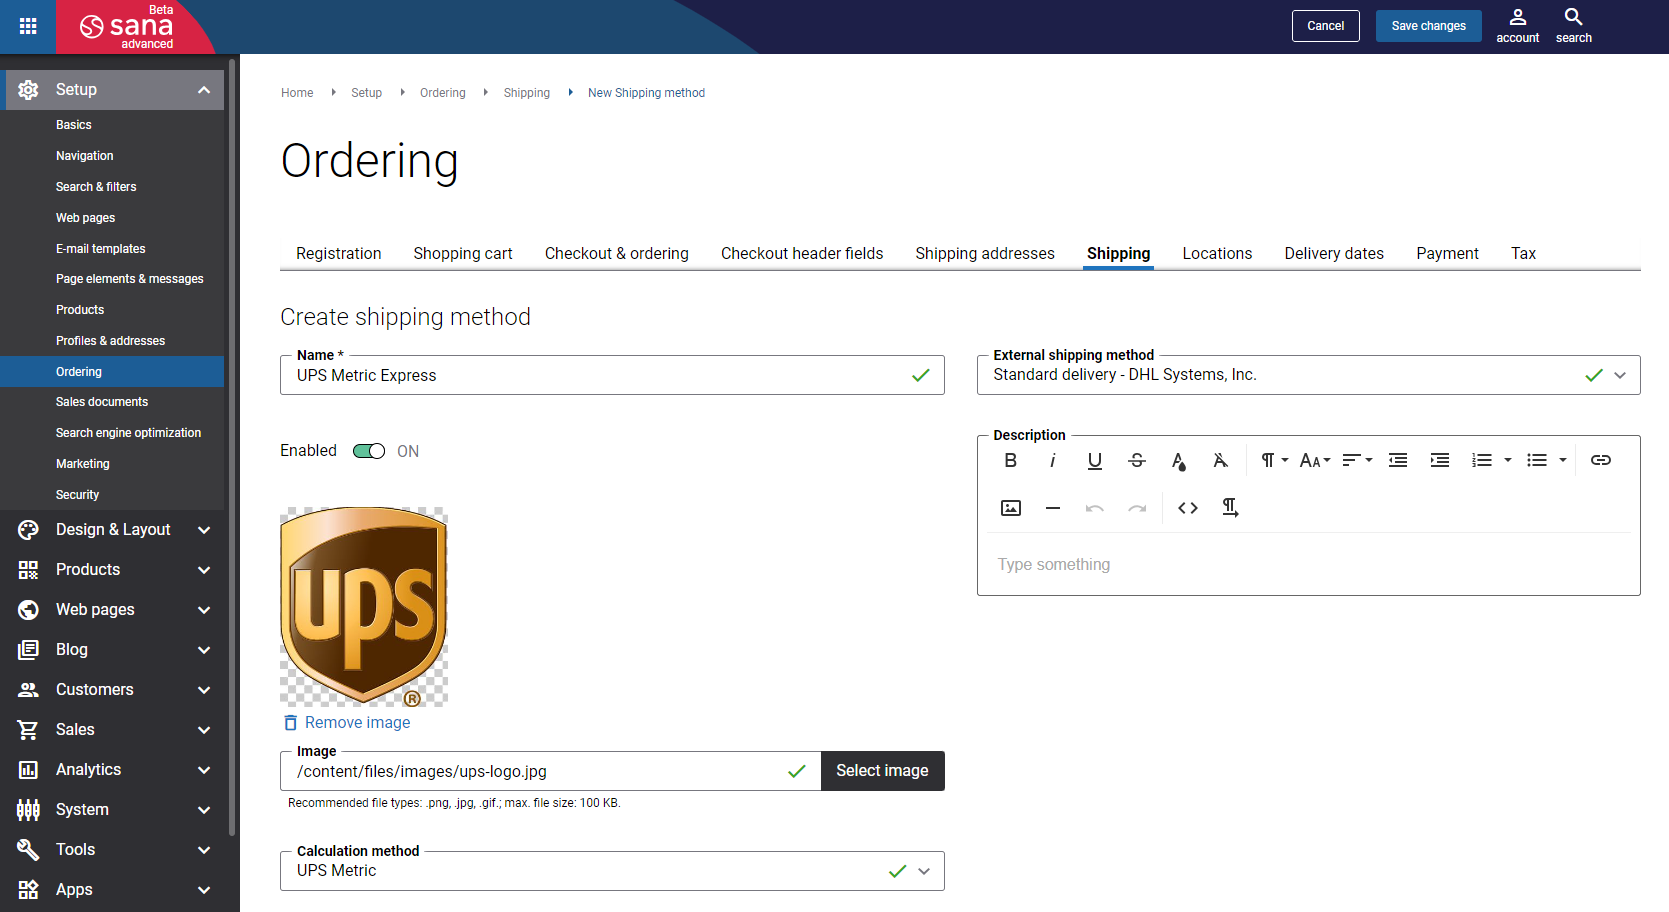Viewport: 1669px width, 912px height.
Task: Switch to code view in editor
Action: [x=1188, y=508]
